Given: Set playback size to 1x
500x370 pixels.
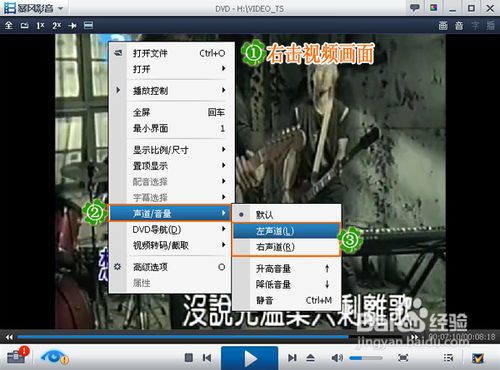Looking at the screenshot, I should pos(40,25).
